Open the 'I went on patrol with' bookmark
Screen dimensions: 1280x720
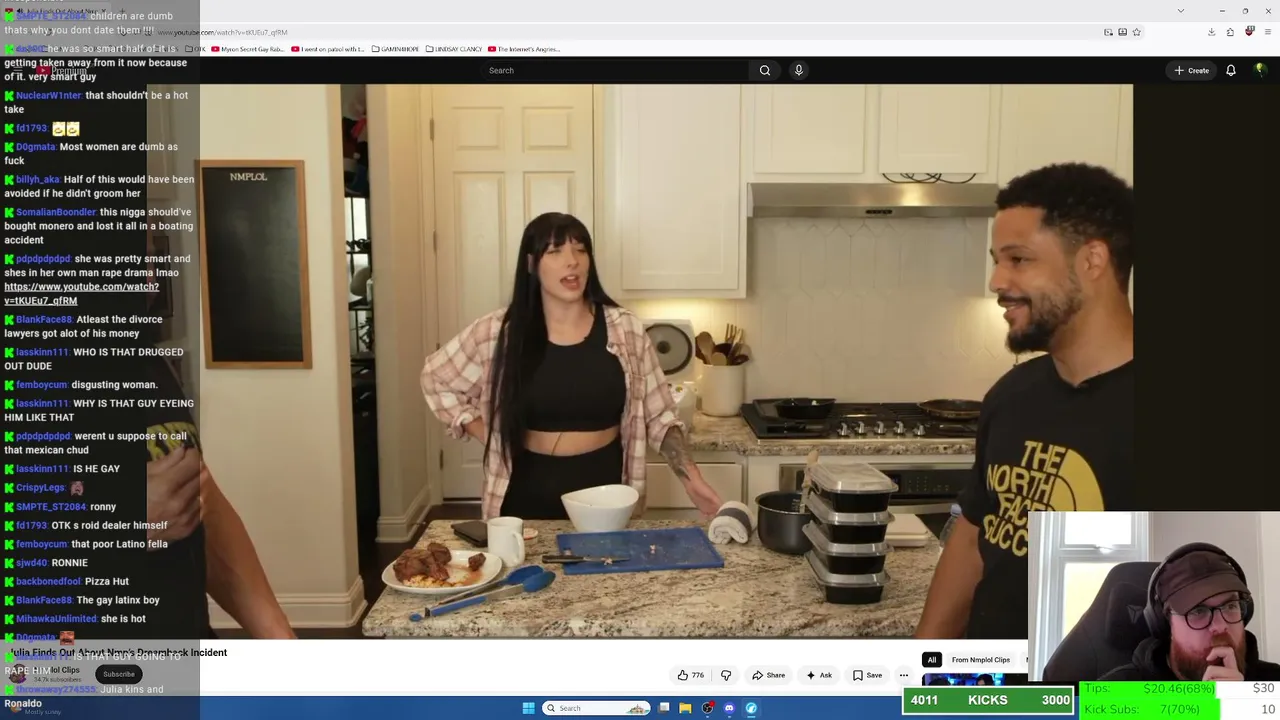point(328,49)
